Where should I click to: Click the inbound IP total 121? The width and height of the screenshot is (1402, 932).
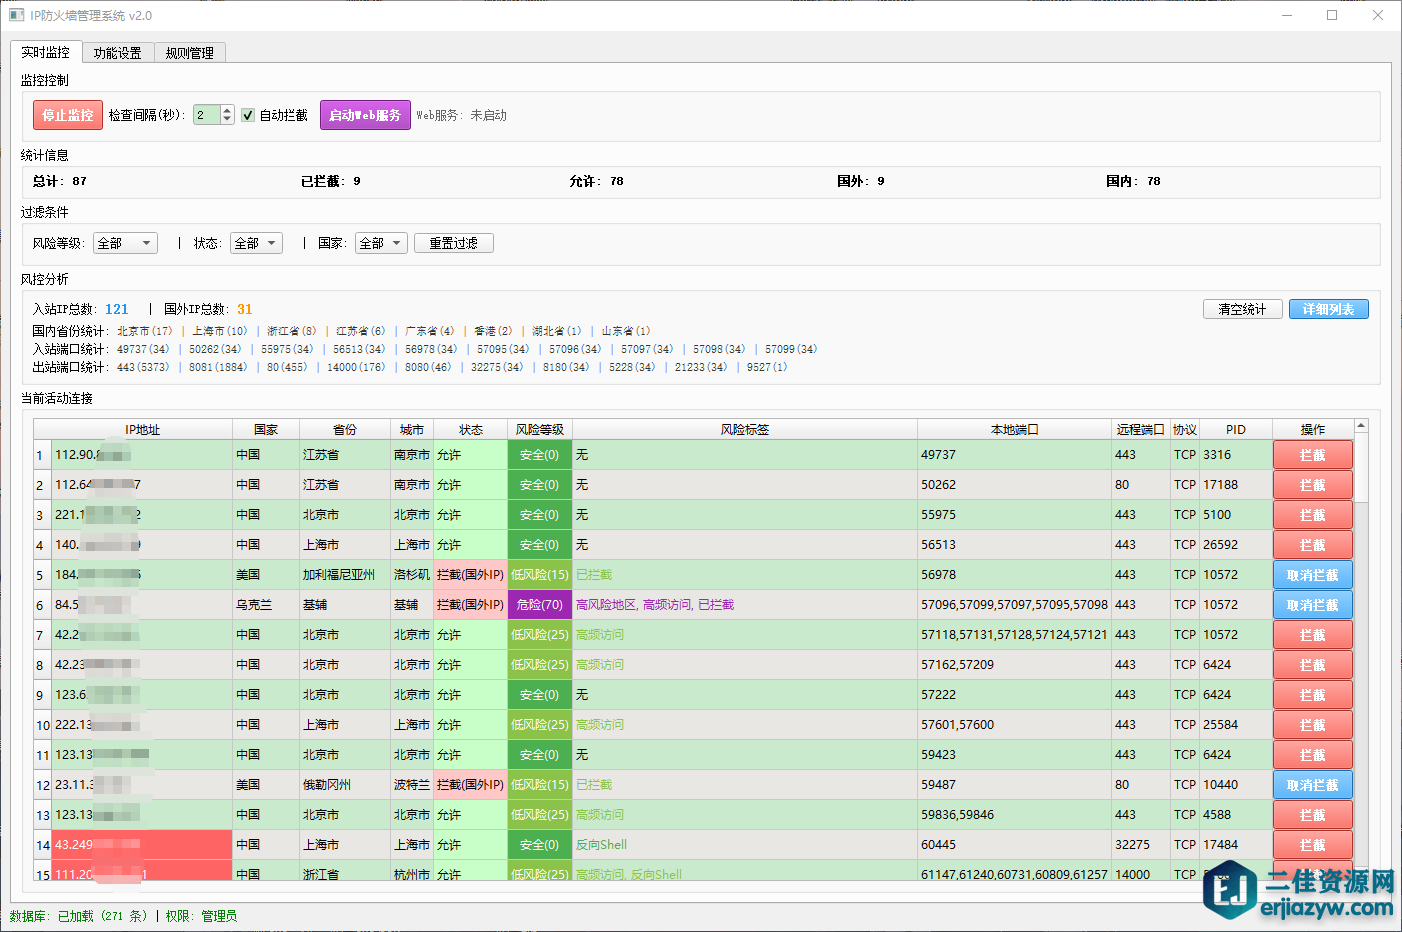[x=117, y=309]
